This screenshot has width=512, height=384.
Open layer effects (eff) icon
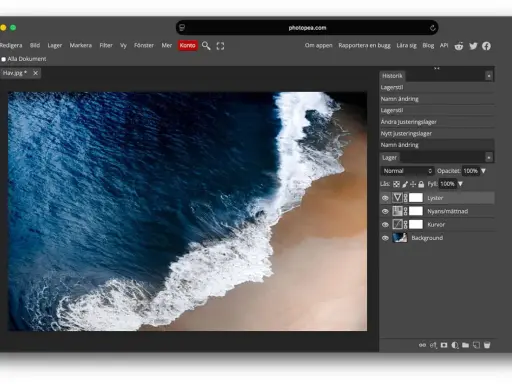(x=433, y=345)
